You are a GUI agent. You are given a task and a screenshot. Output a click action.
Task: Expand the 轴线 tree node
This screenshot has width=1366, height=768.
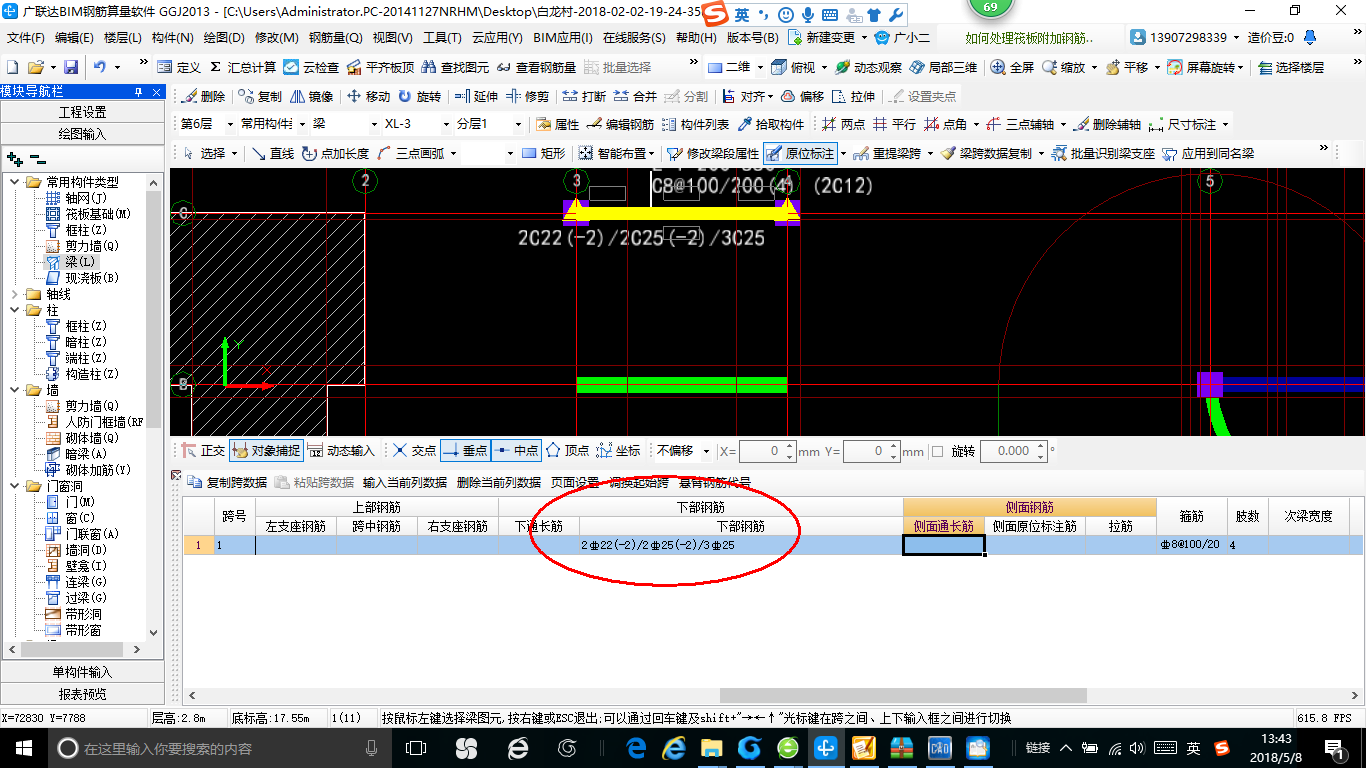tap(14, 294)
